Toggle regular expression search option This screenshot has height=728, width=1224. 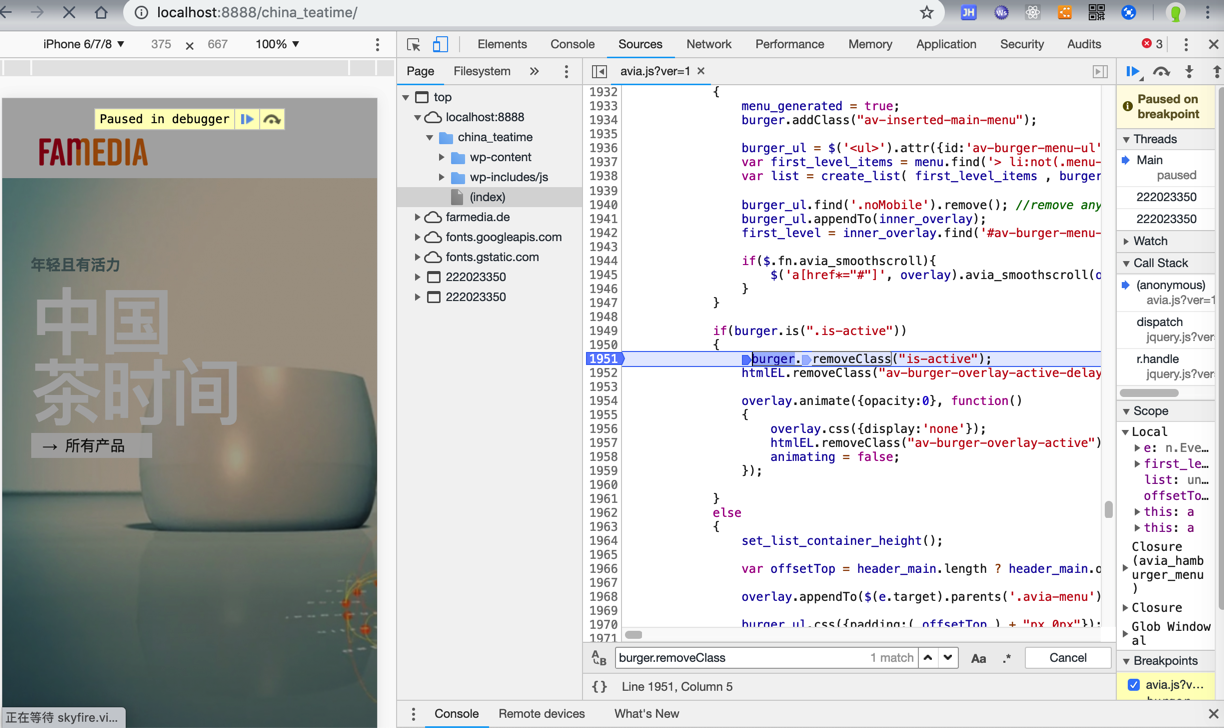1006,658
